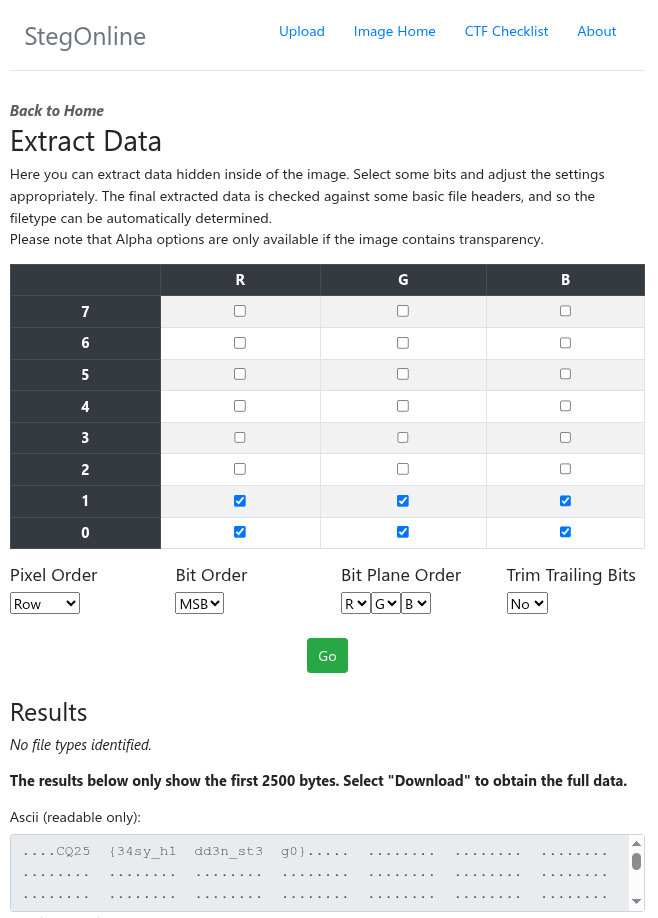Check the G bit 5 checkbox
This screenshot has height=918, width=658.
pyautogui.click(x=403, y=374)
